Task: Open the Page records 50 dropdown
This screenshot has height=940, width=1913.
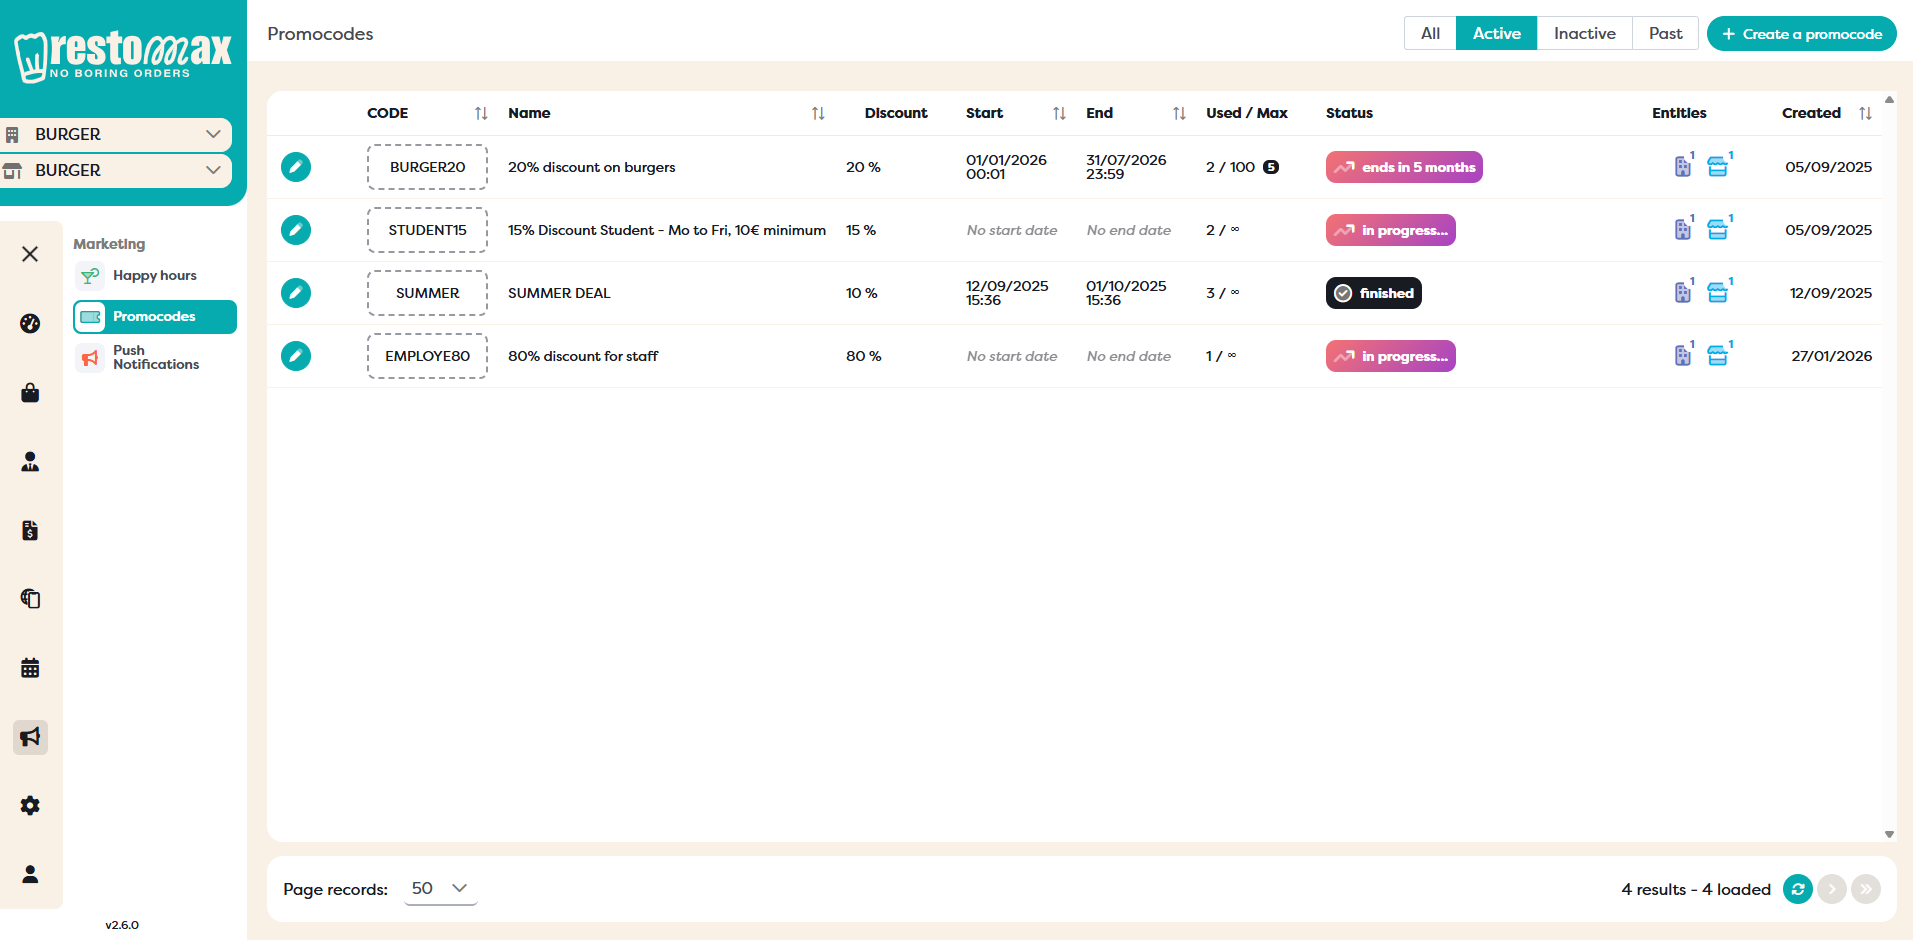Action: pos(440,888)
